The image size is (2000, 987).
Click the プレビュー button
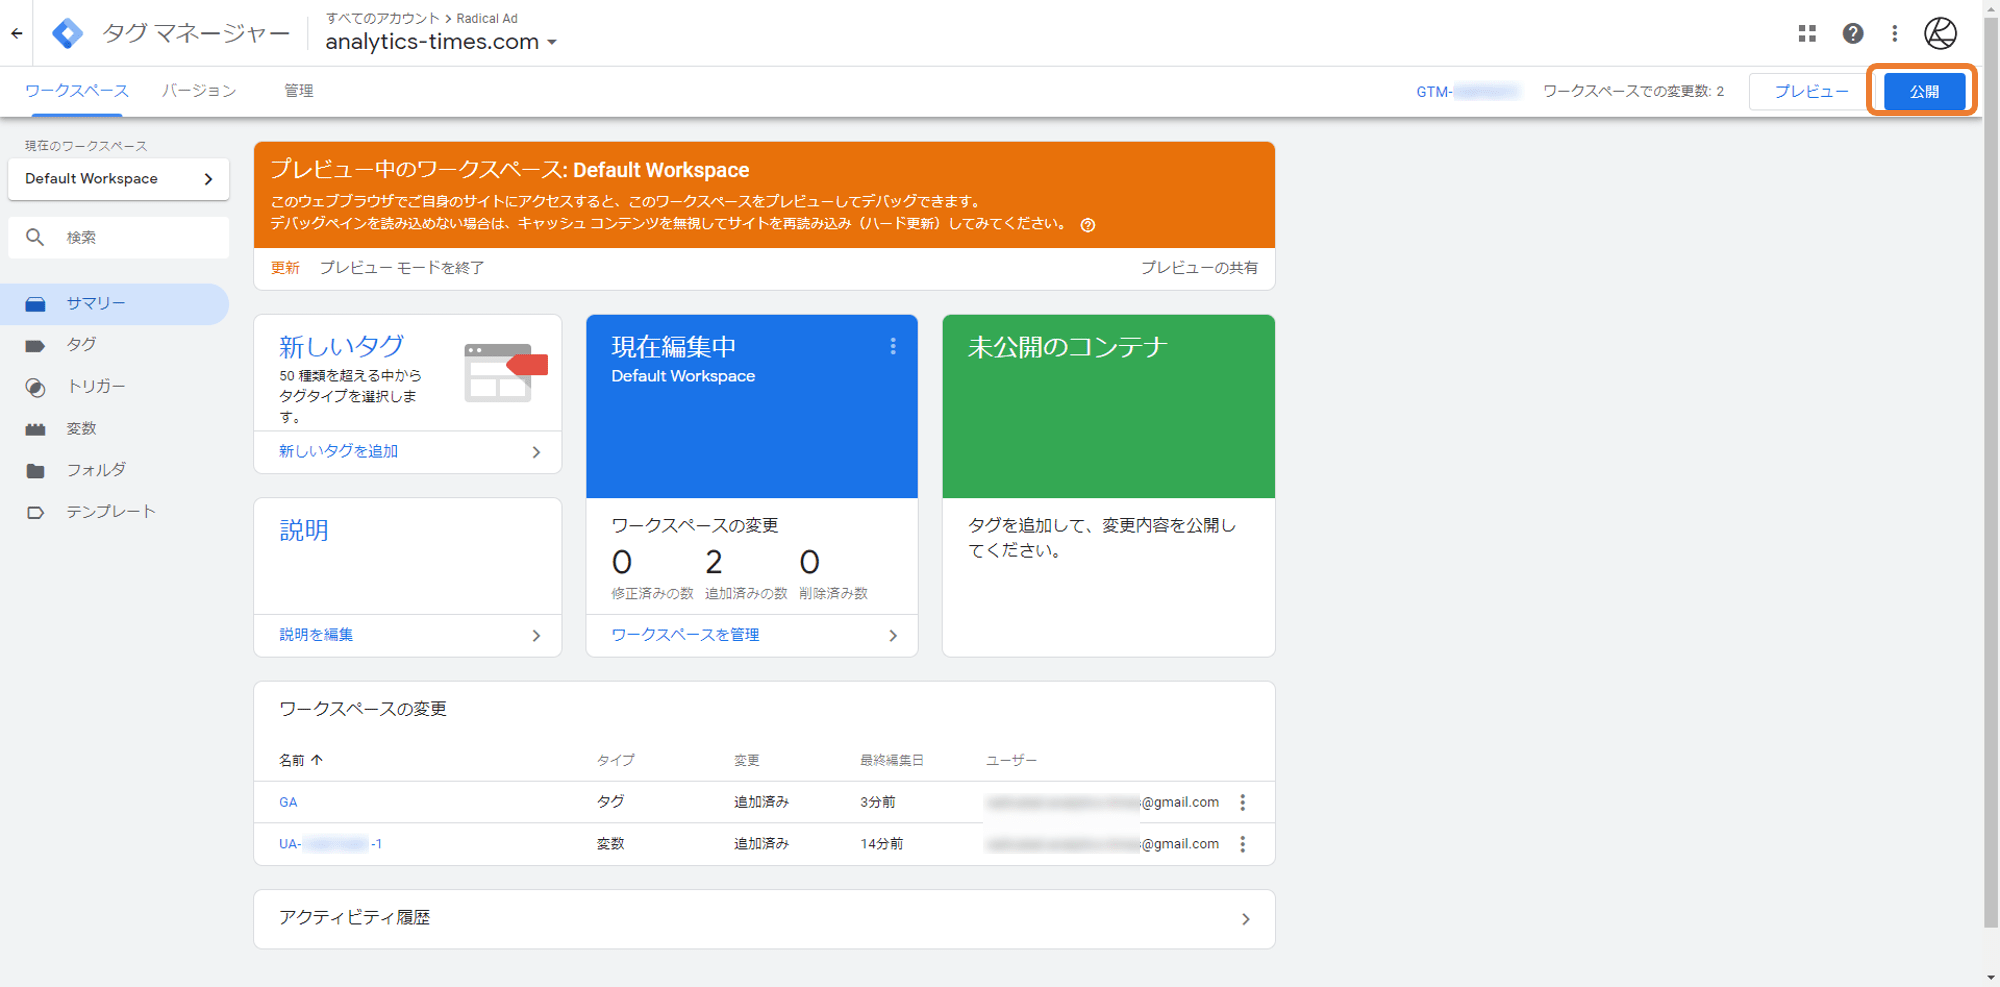point(1810,91)
